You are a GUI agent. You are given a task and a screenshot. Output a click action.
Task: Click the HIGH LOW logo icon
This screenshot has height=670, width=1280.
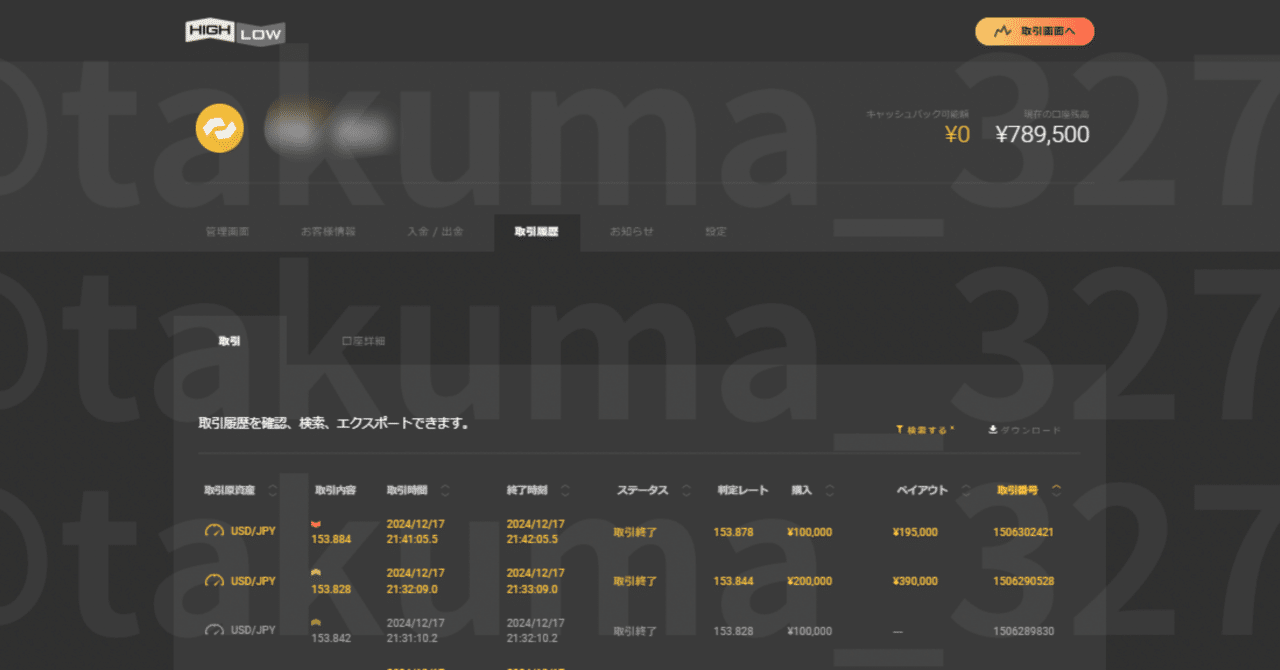[234, 31]
